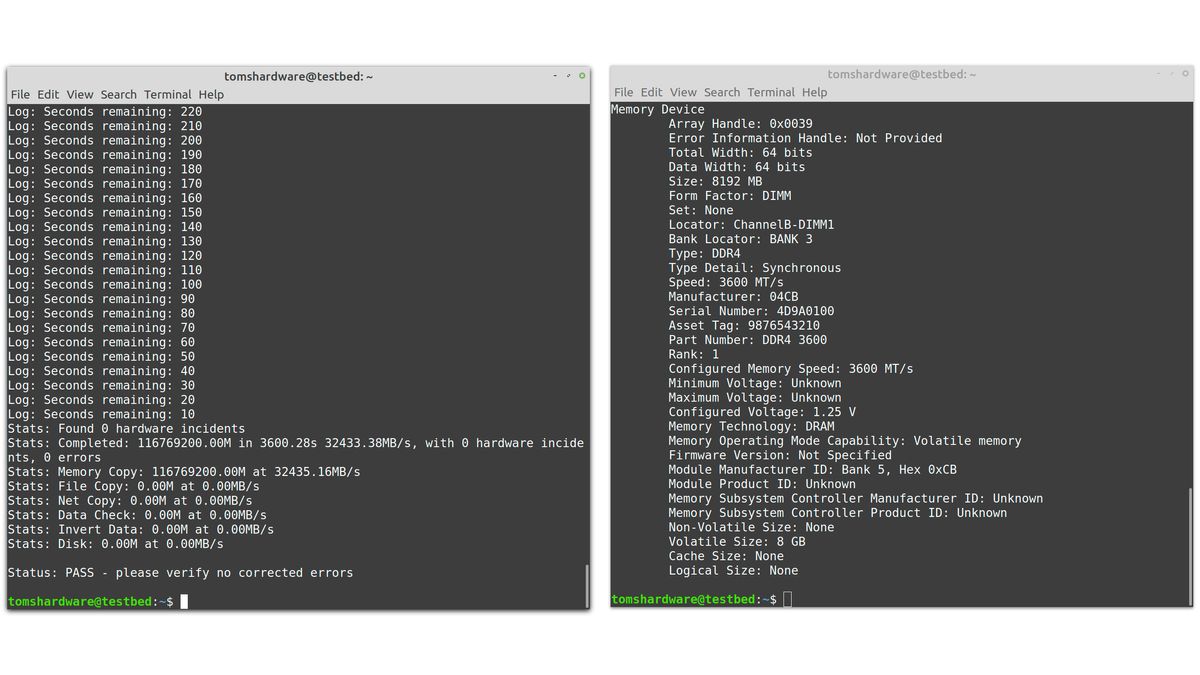The height and width of the screenshot is (675, 1200).
Task: Click 'Log: Seconds remaining: 220' line
Action: coord(105,112)
